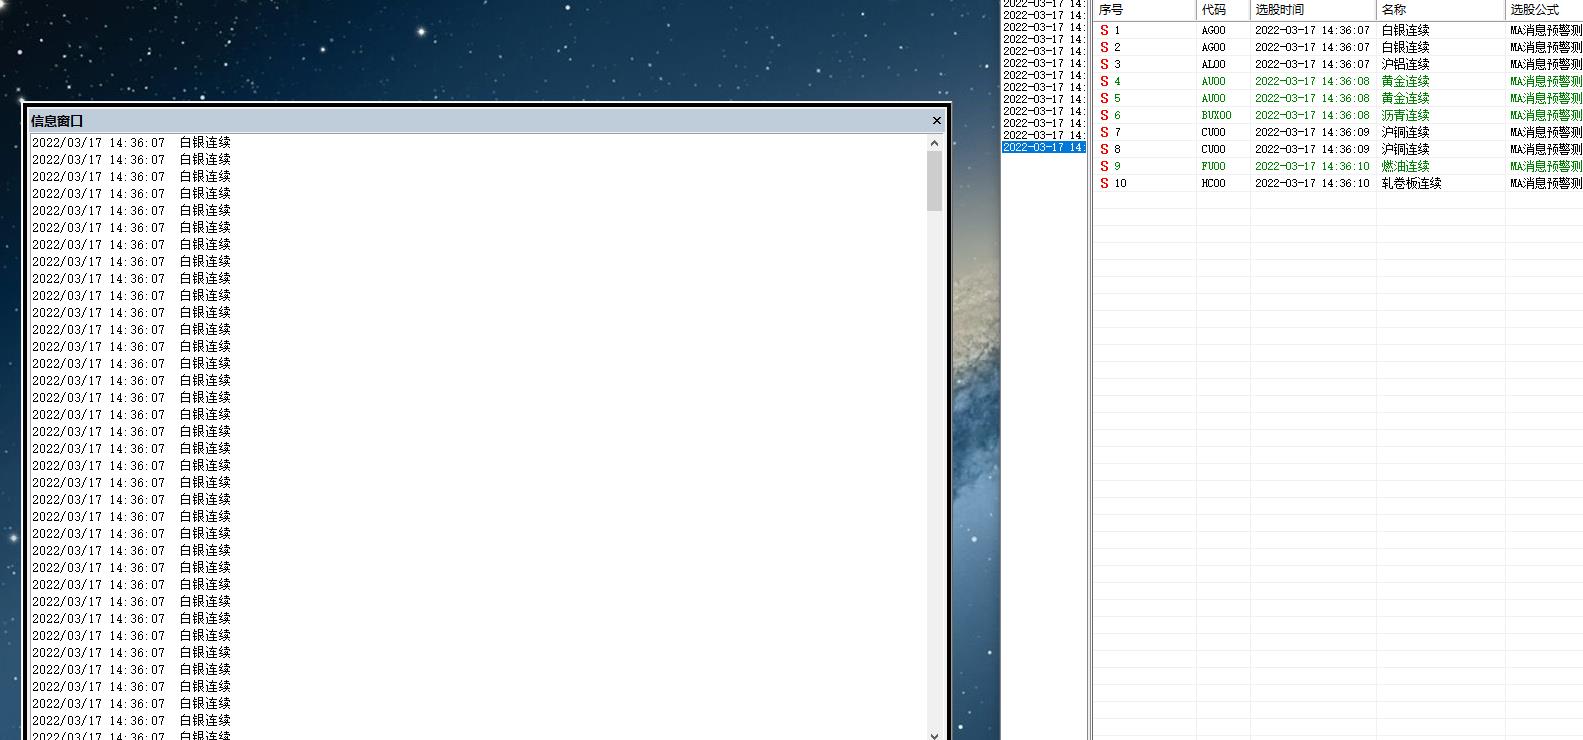
Task: Click the red S icon in row 6
Action: pos(1104,115)
